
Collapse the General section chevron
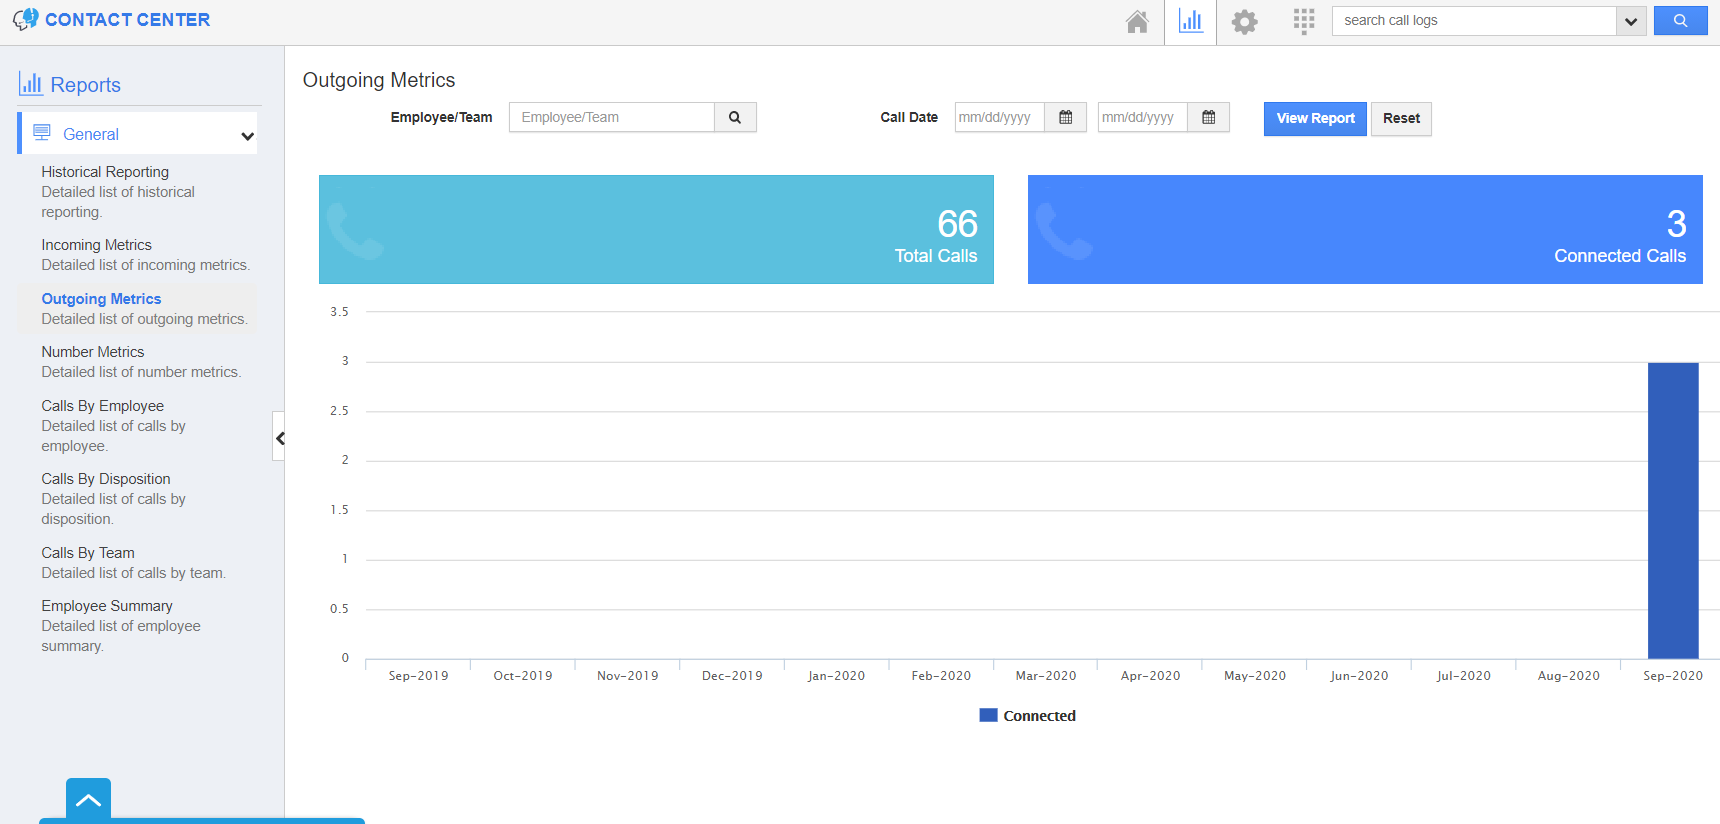click(x=247, y=135)
